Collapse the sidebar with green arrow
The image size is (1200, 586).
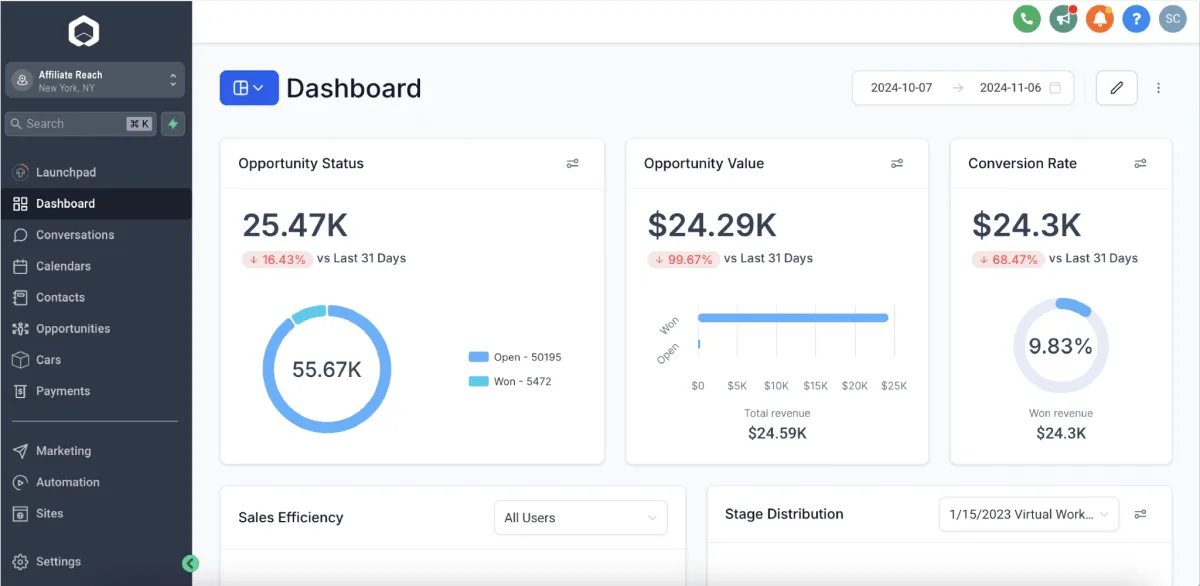point(191,563)
